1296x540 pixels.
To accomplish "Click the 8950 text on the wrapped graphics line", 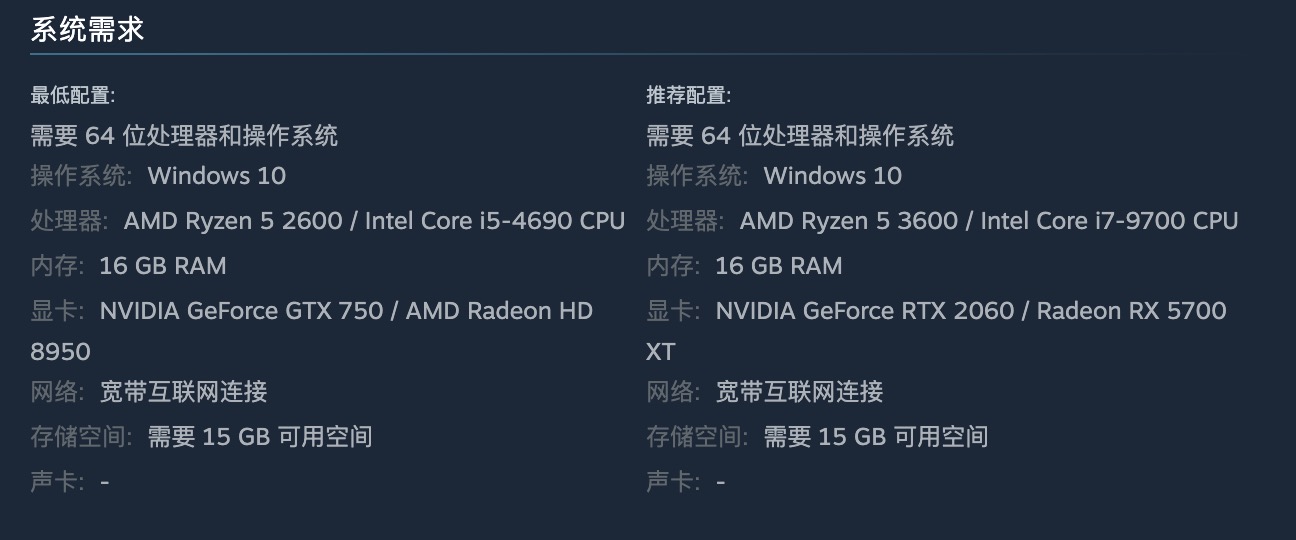I will point(60,352).
